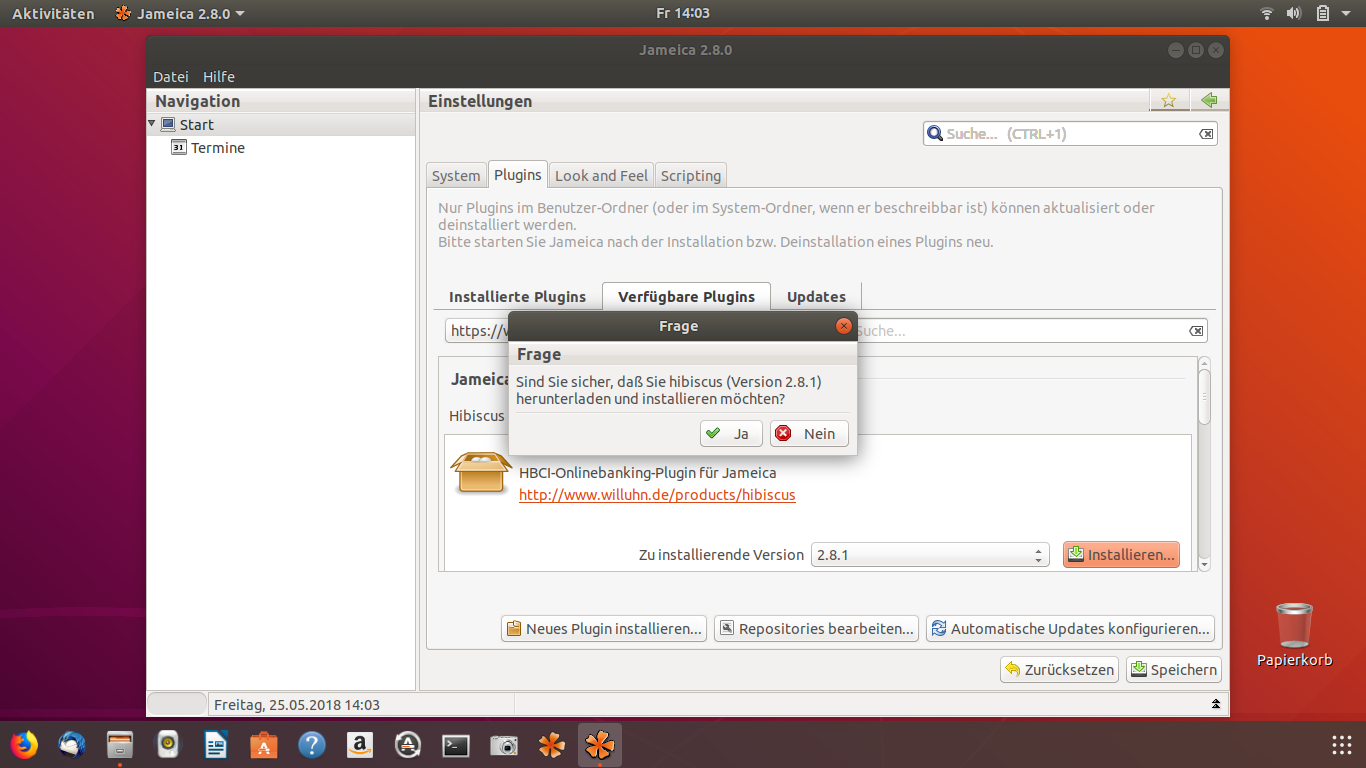Collapse the Start tree node
This screenshot has width=1366, height=768.
152,124
